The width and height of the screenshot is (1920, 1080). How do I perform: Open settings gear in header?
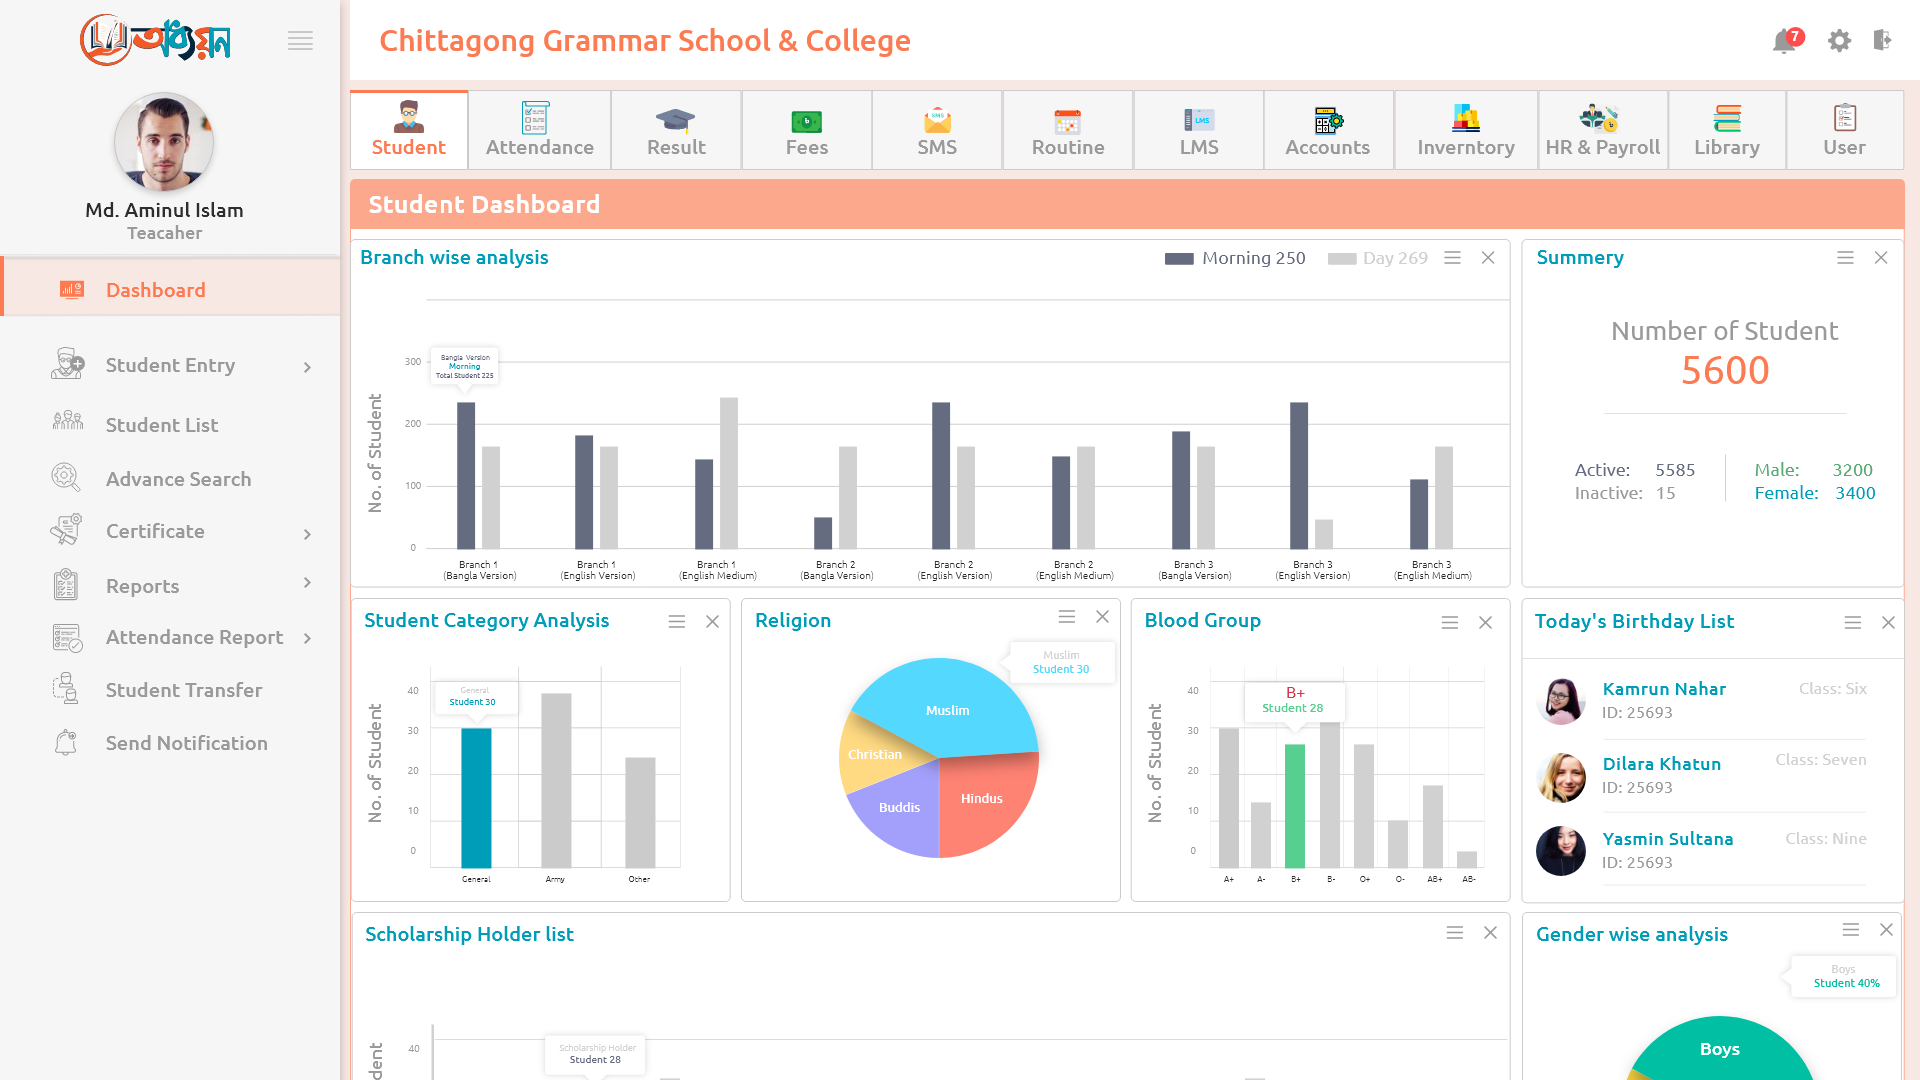[1839, 41]
